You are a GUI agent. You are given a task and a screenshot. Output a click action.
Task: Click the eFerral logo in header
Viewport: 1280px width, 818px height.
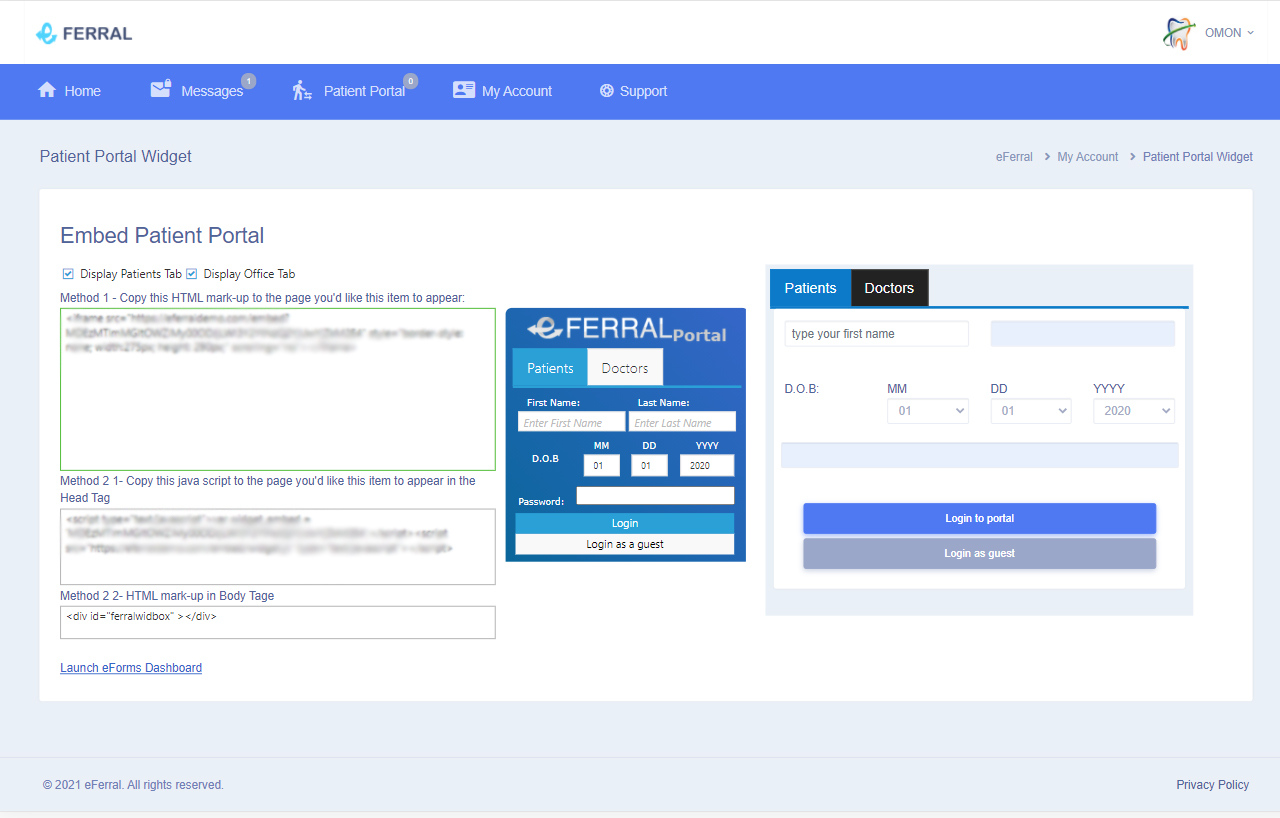(x=84, y=33)
